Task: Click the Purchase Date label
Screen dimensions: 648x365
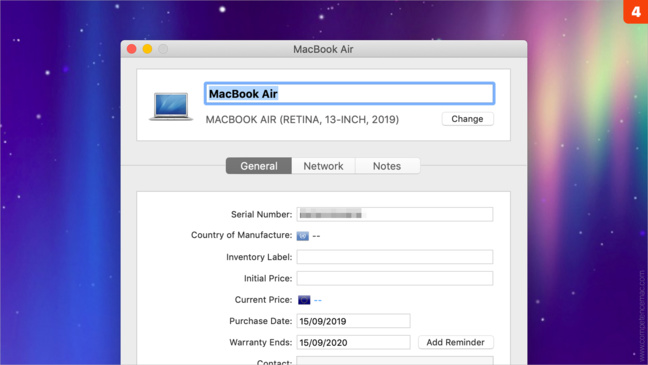Action: [260, 321]
